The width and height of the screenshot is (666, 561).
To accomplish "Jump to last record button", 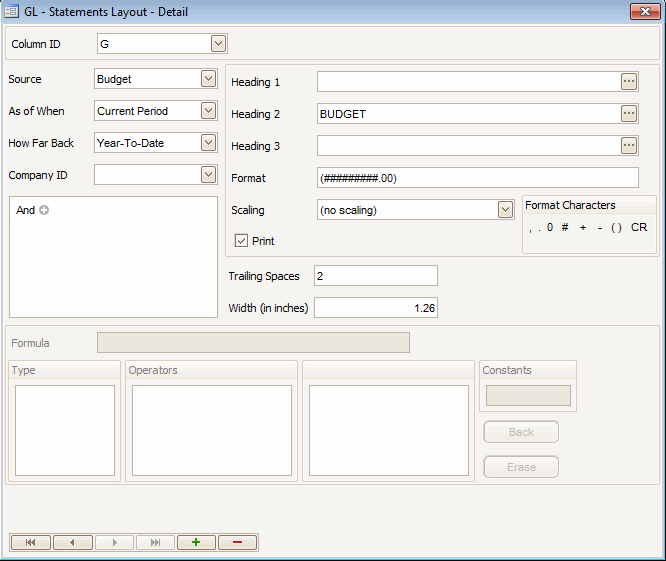I will pyautogui.click(x=155, y=542).
